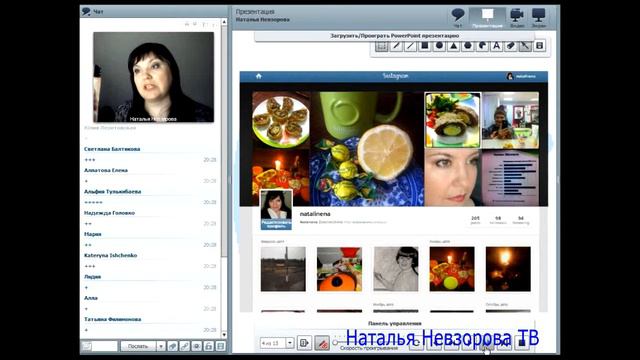Click the eye icon in chat toolbar
The width and height of the screenshot is (640, 360).
(x=197, y=346)
